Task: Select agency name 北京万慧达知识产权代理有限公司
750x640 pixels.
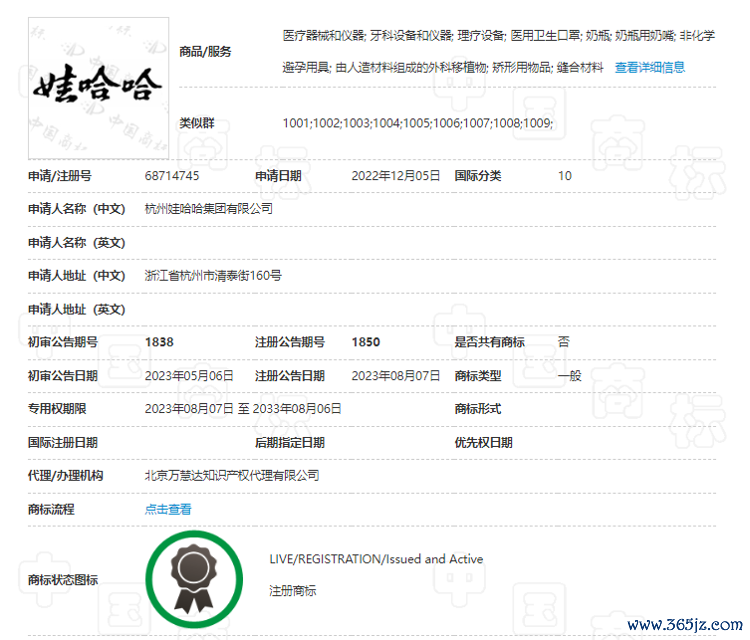Action: pyautogui.click(x=232, y=475)
